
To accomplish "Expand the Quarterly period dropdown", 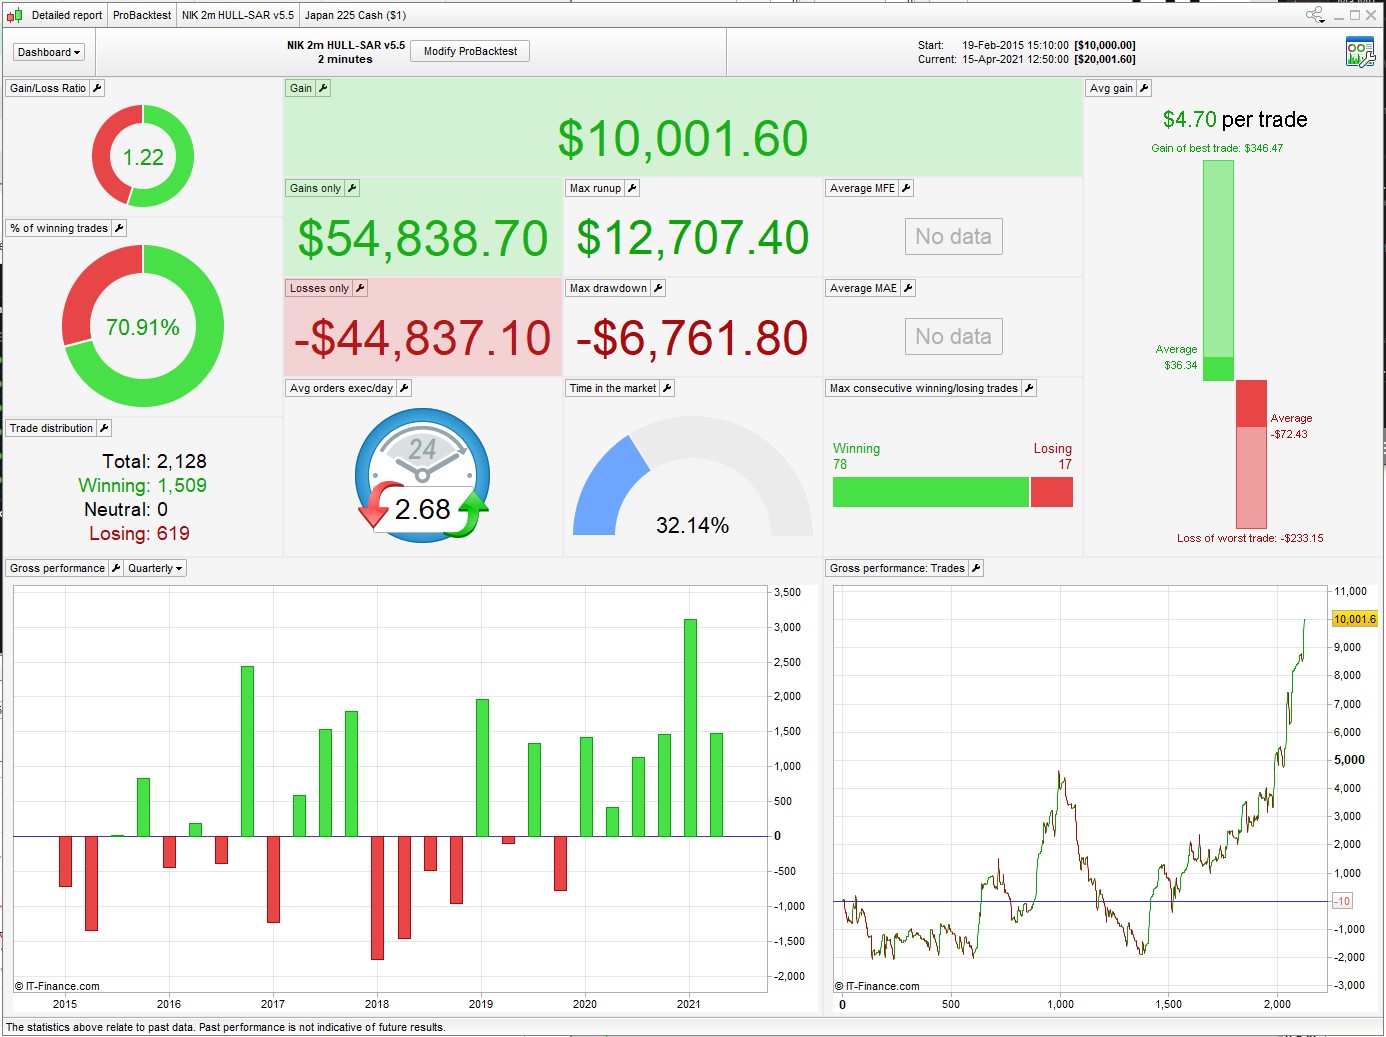I will (x=155, y=568).
